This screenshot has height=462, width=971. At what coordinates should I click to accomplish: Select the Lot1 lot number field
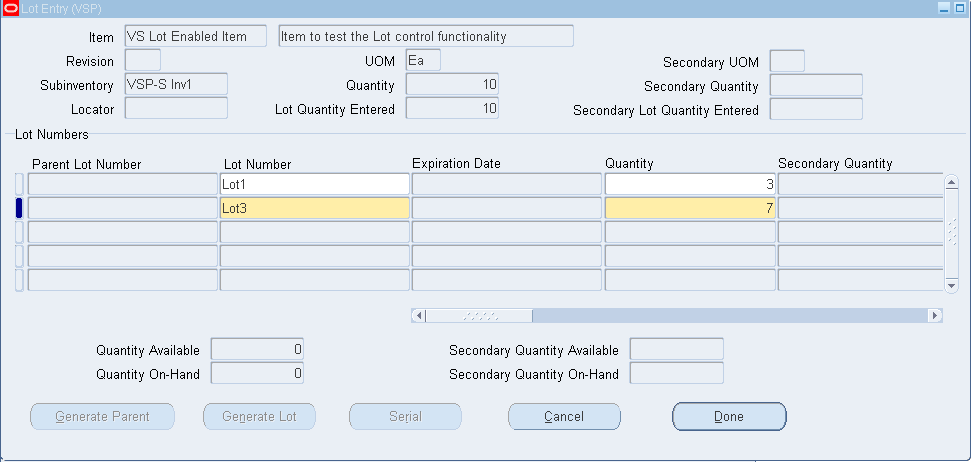click(x=315, y=184)
